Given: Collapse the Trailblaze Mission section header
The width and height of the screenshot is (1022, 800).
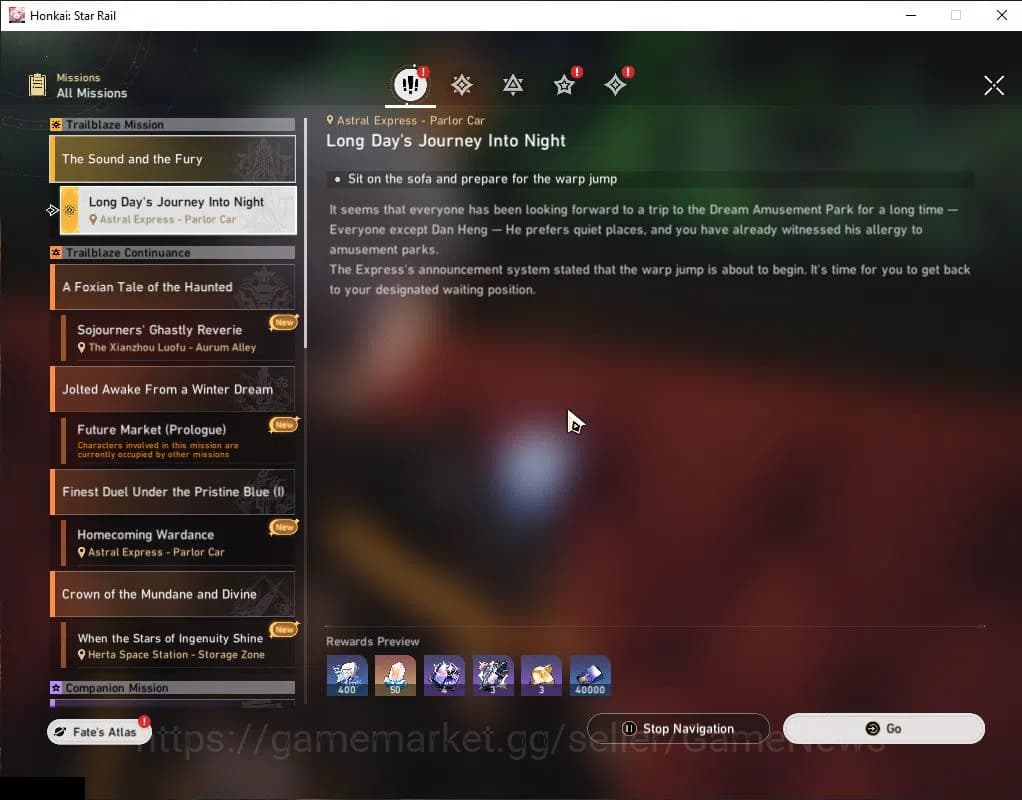Looking at the screenshot, I should [x=173, y=125].
